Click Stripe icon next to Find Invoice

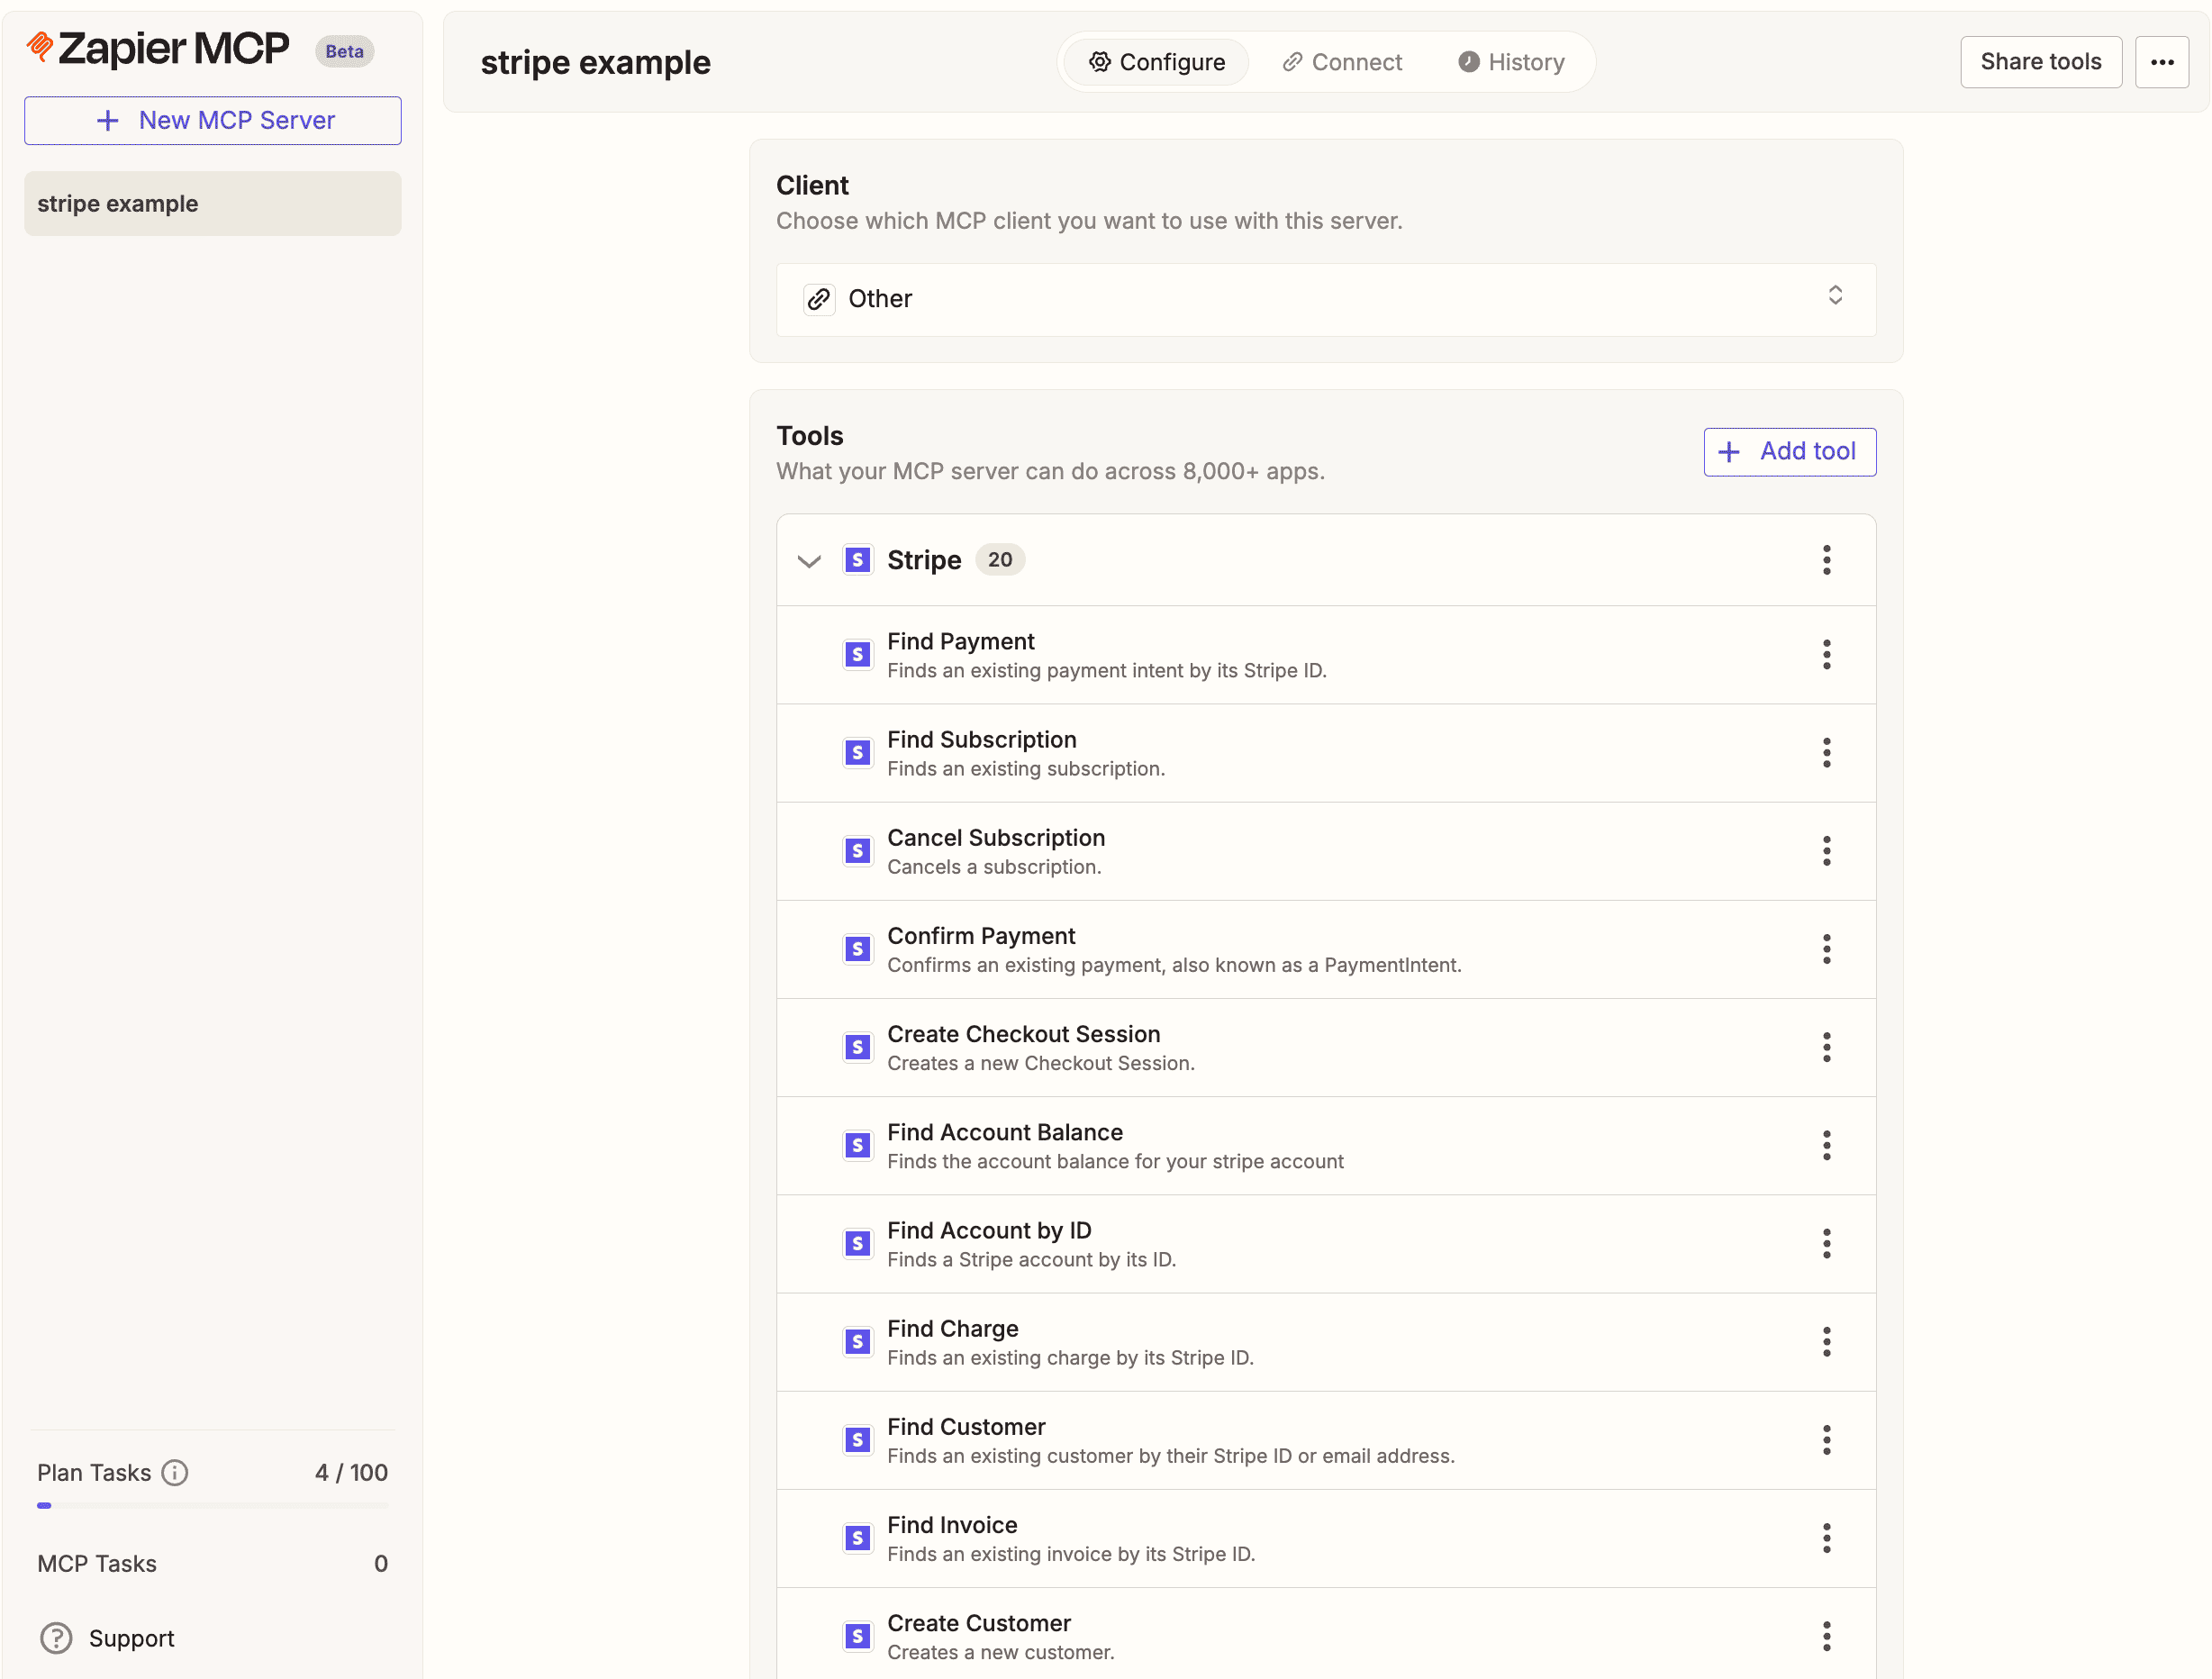(x=857, y=1538)
